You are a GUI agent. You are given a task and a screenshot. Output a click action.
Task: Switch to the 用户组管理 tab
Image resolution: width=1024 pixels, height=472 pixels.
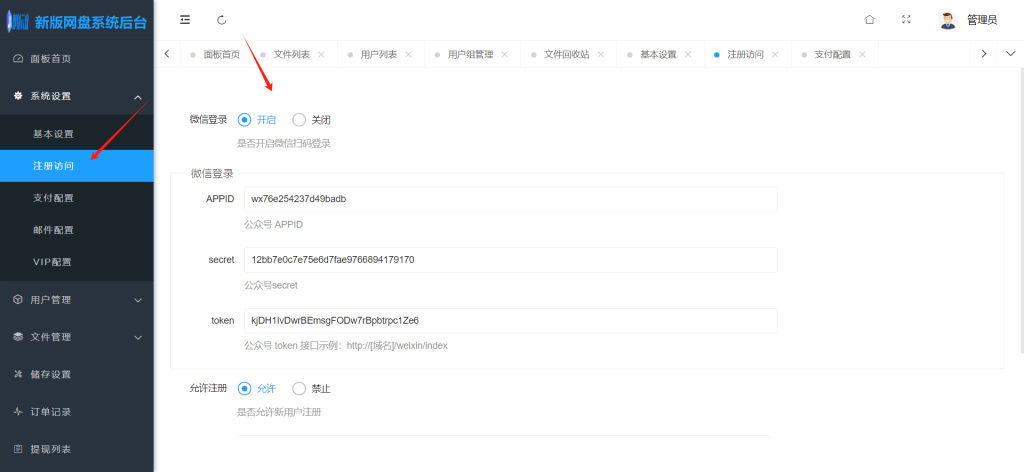tap(470, 54)
